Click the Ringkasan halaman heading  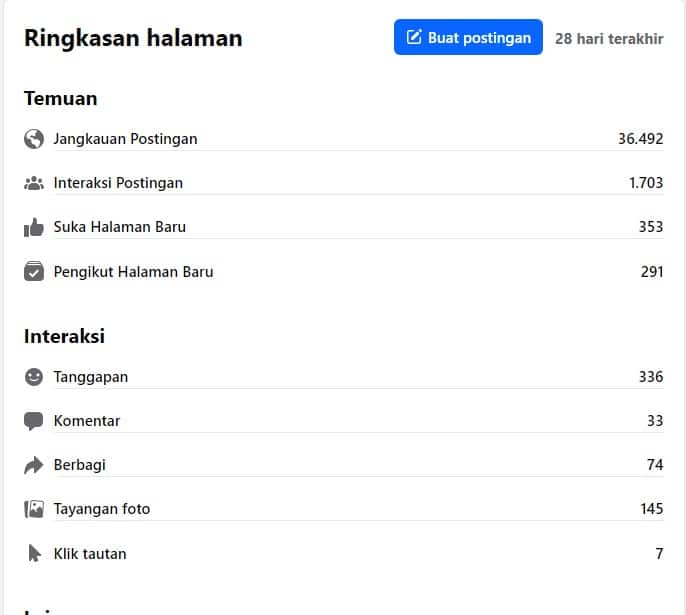[133, 38]
